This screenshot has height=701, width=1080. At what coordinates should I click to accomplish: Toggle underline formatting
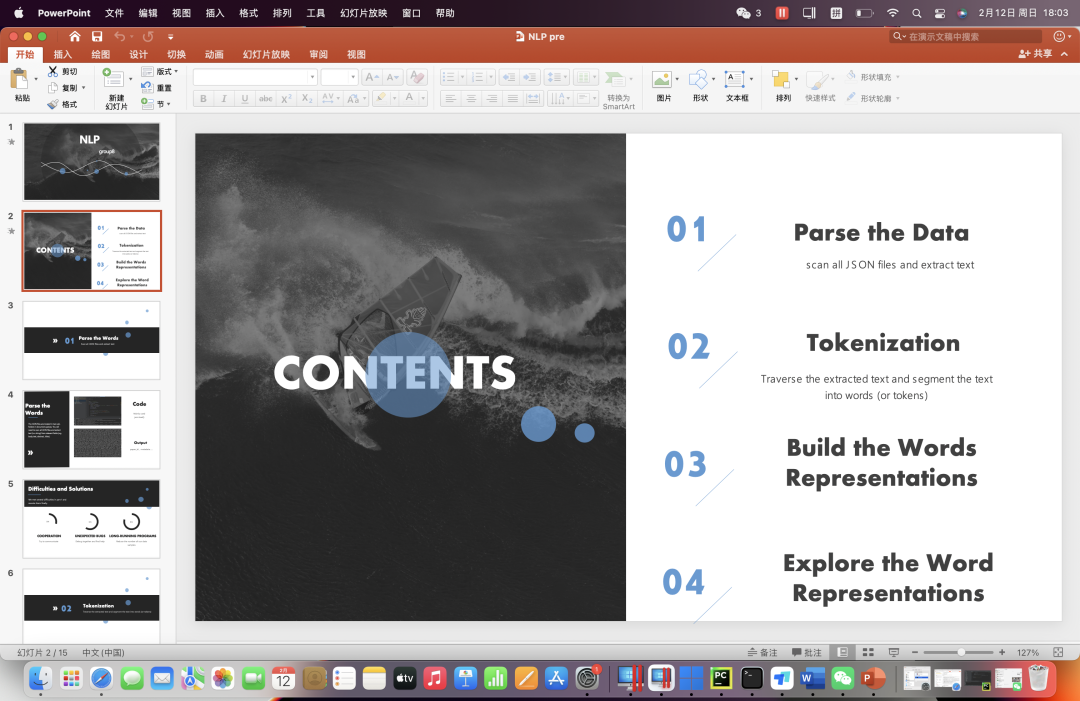click(x=245, y=98)
